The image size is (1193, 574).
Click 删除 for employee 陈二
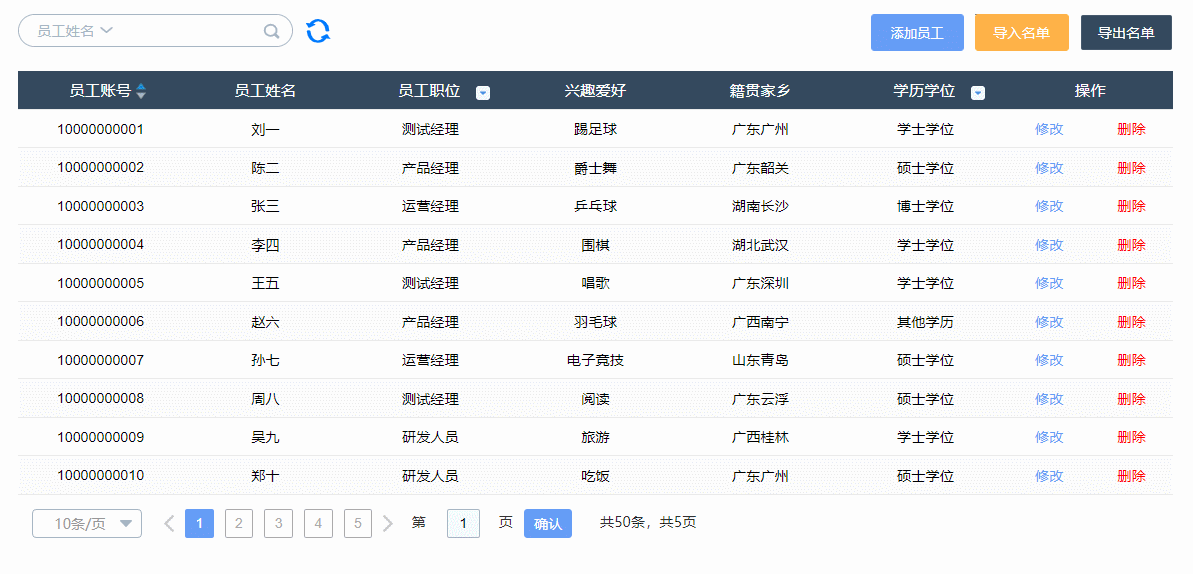point(1131,168)
